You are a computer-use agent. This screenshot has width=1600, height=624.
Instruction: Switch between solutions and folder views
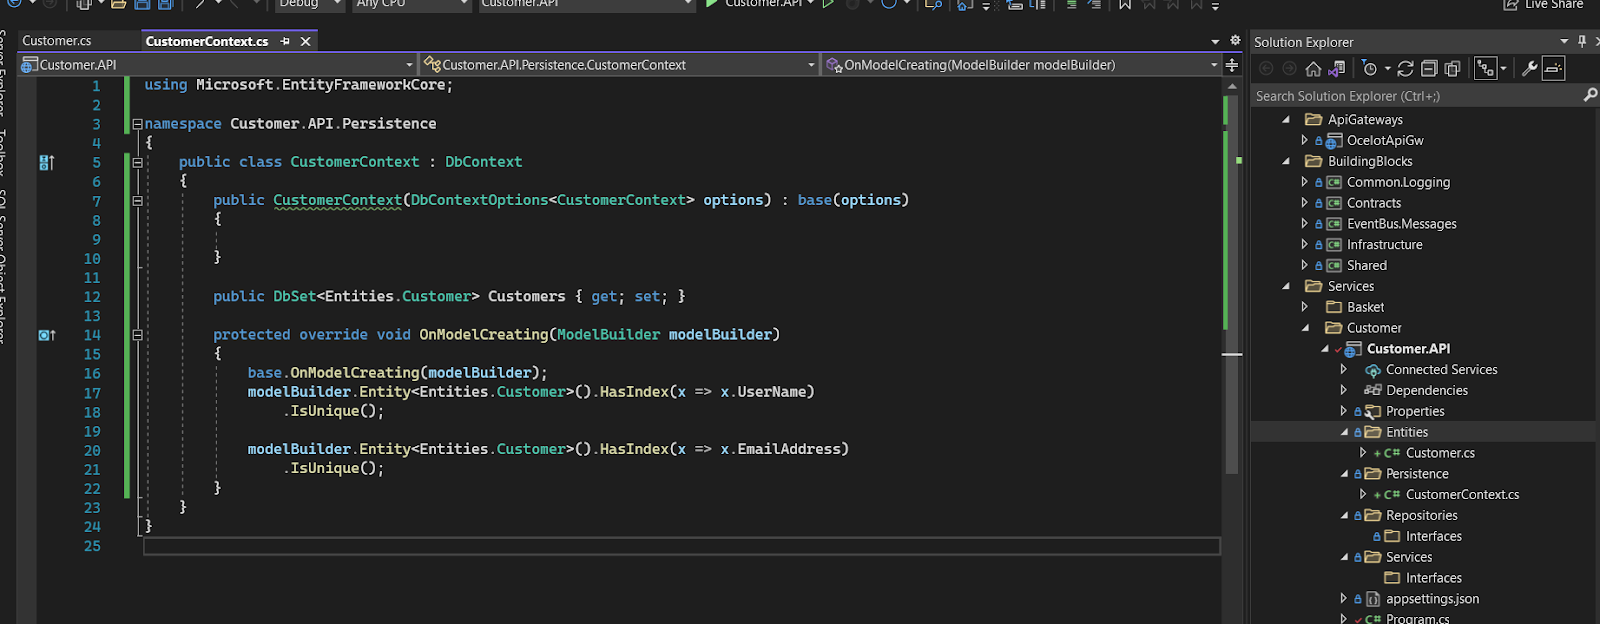1337,69
